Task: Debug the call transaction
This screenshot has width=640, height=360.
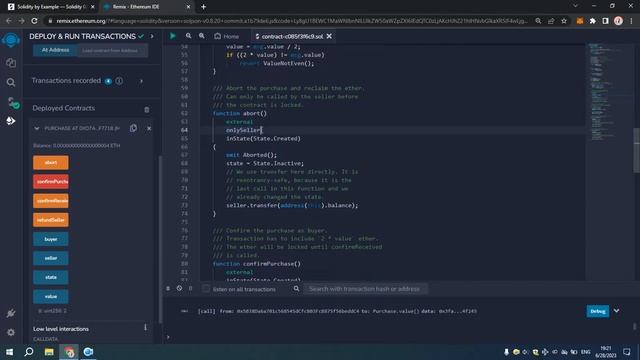Action: pyautogui.click(x=598, y=311)
